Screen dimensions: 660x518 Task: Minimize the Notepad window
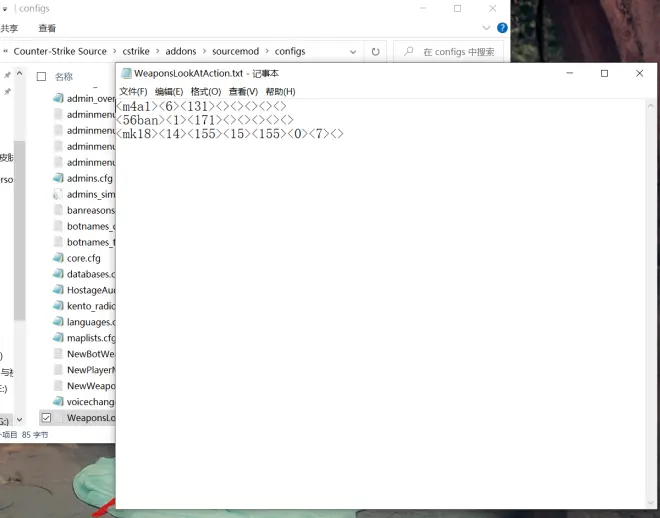click(x=570, y=73)
